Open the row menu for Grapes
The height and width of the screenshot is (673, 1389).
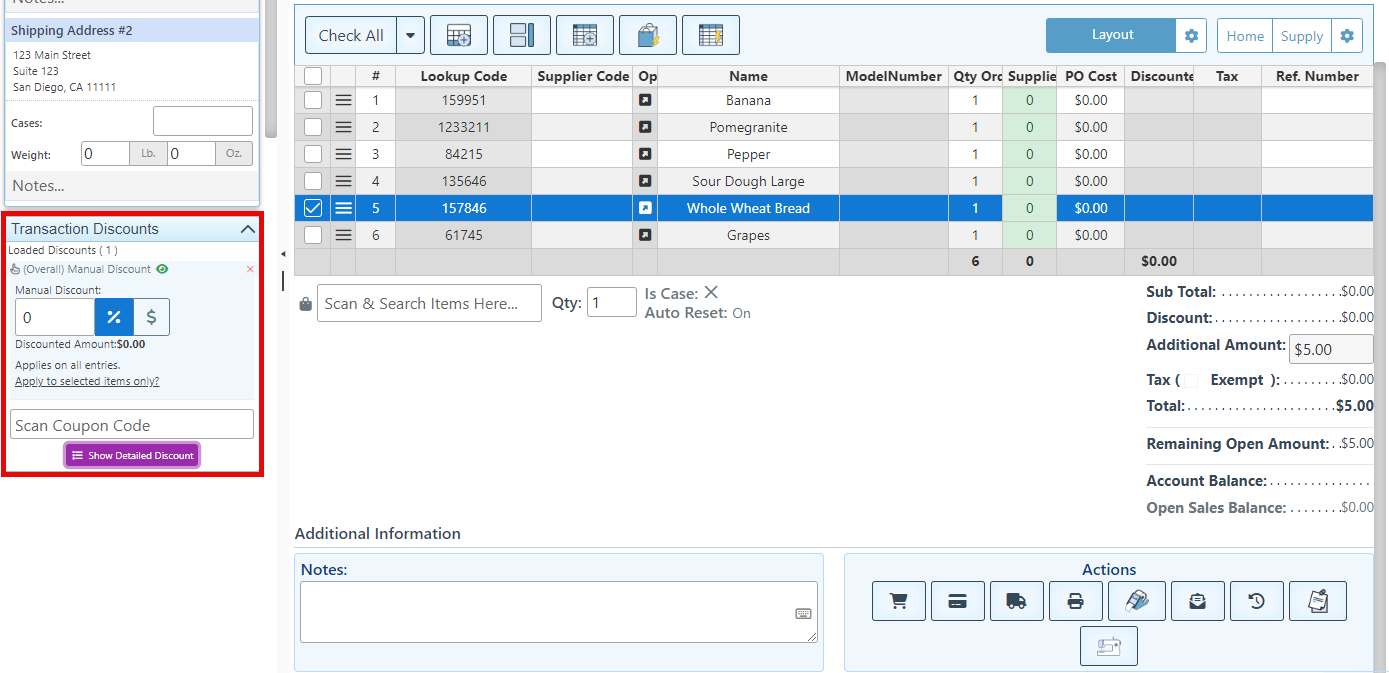[343, 235]
